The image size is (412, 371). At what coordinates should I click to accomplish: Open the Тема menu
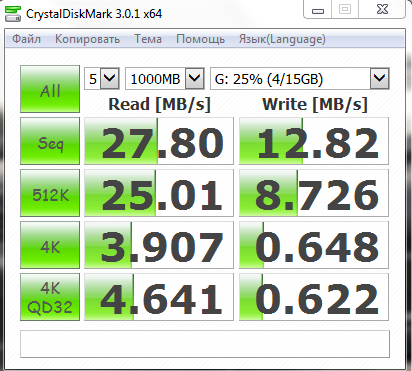click(x=148, y=39)
